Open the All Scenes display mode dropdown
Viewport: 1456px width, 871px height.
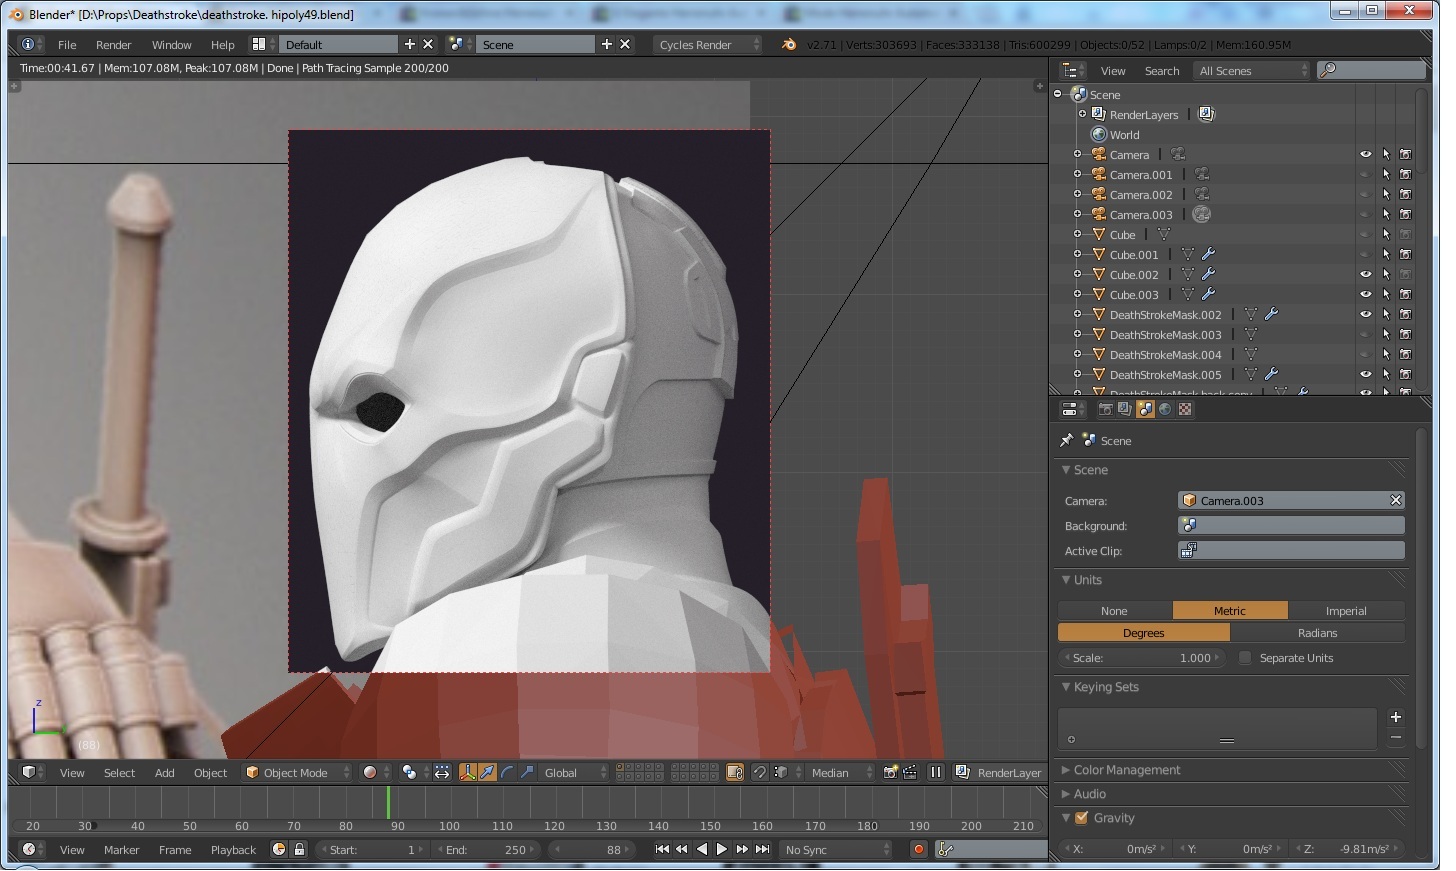click(x=1252, y=70)
